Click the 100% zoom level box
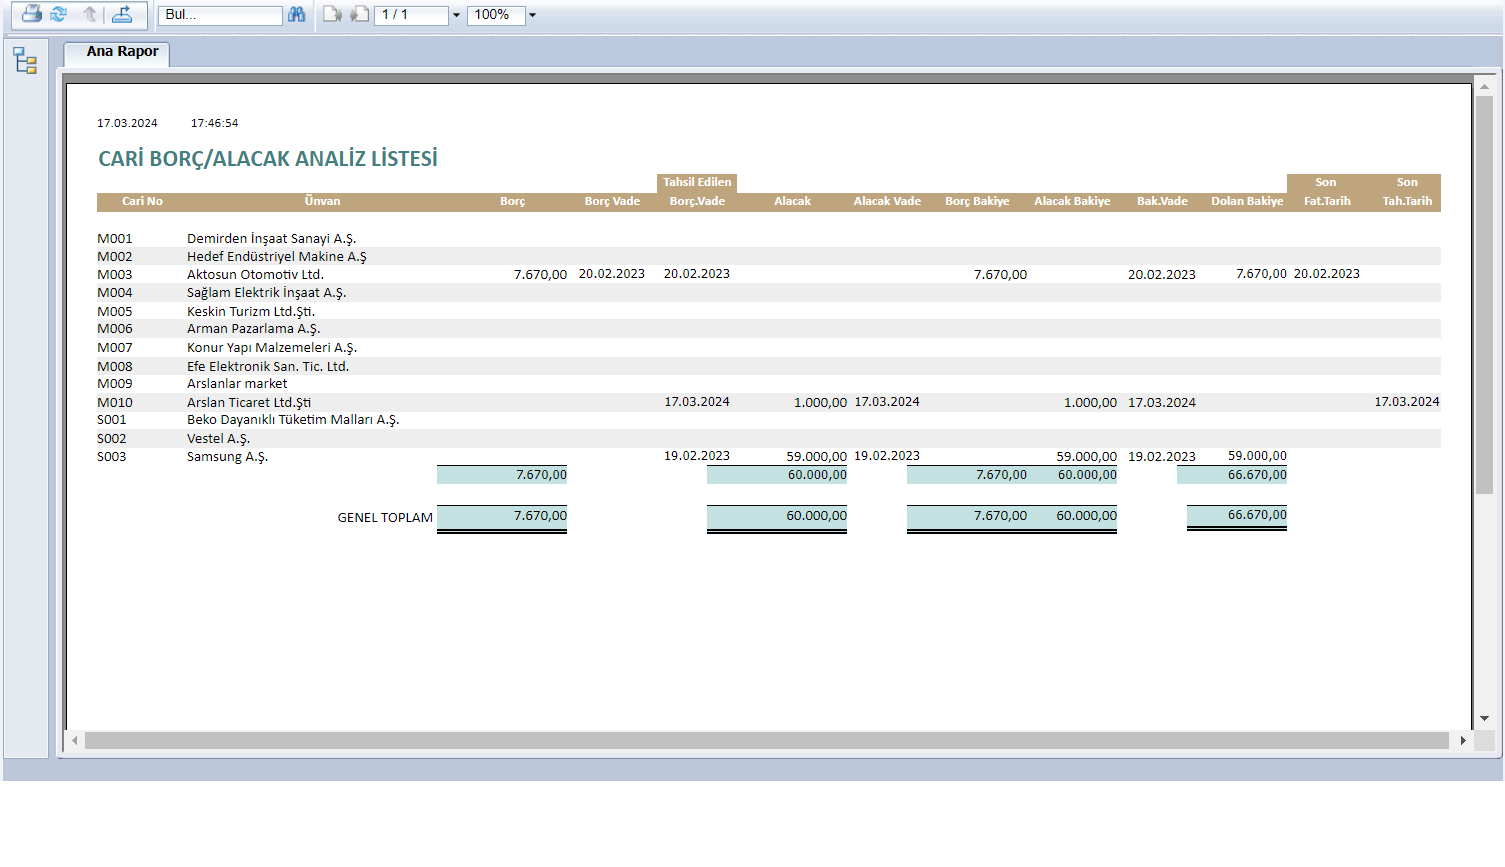 tap(495, 15)
